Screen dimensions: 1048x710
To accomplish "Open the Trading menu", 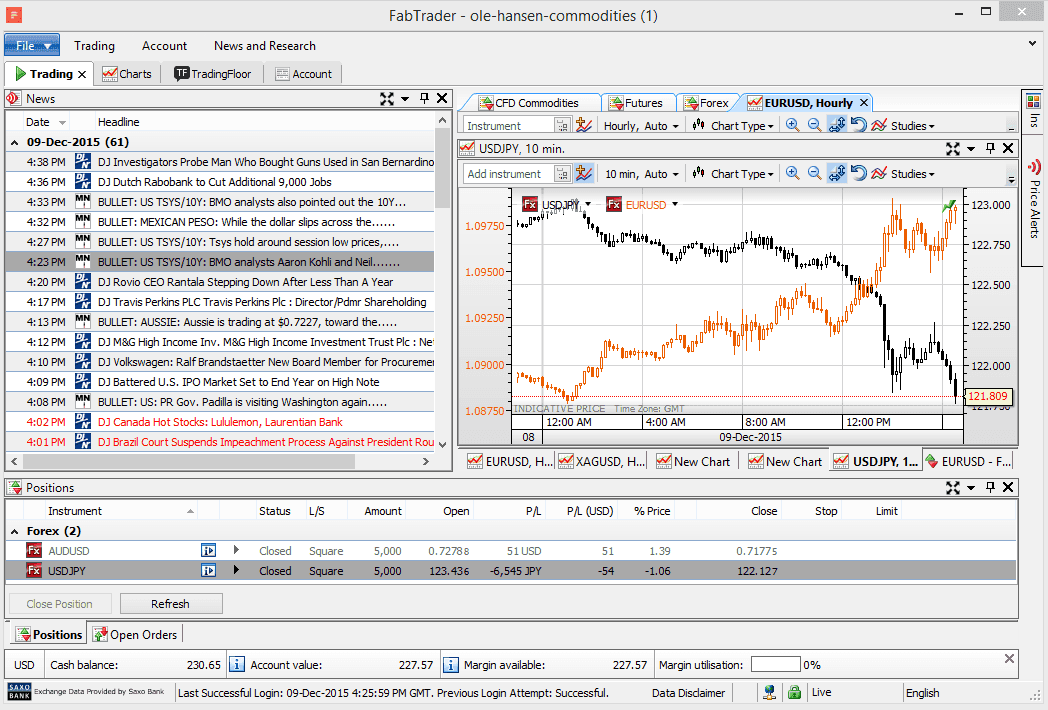I will tap(94, 45).
